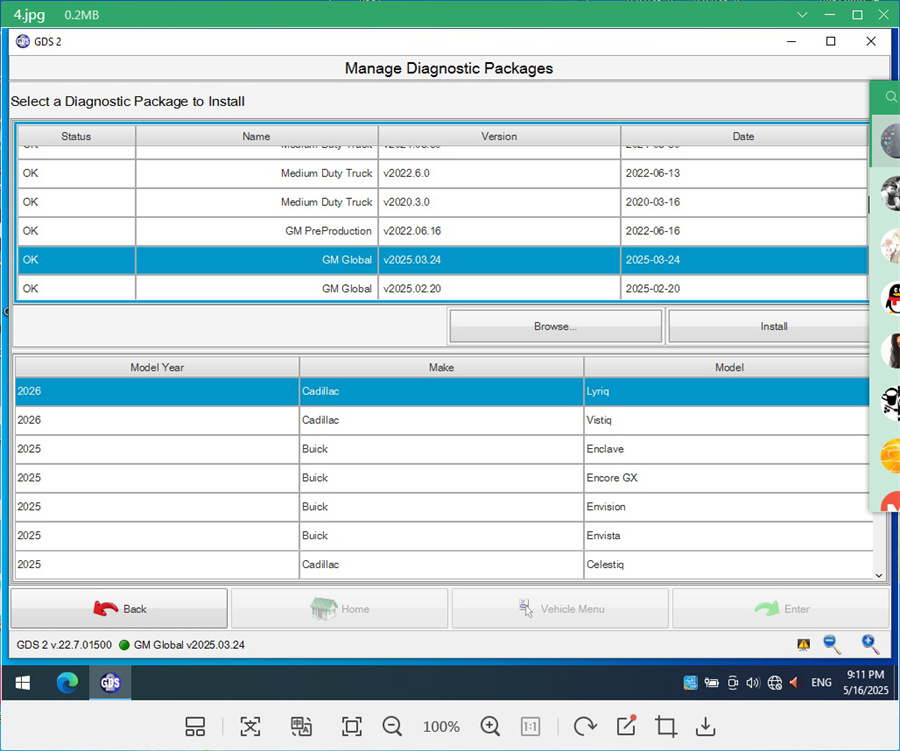Open the taskbar clock showing 9:11 PM
This screenshot has height=751, width=900.
[866, 683]
